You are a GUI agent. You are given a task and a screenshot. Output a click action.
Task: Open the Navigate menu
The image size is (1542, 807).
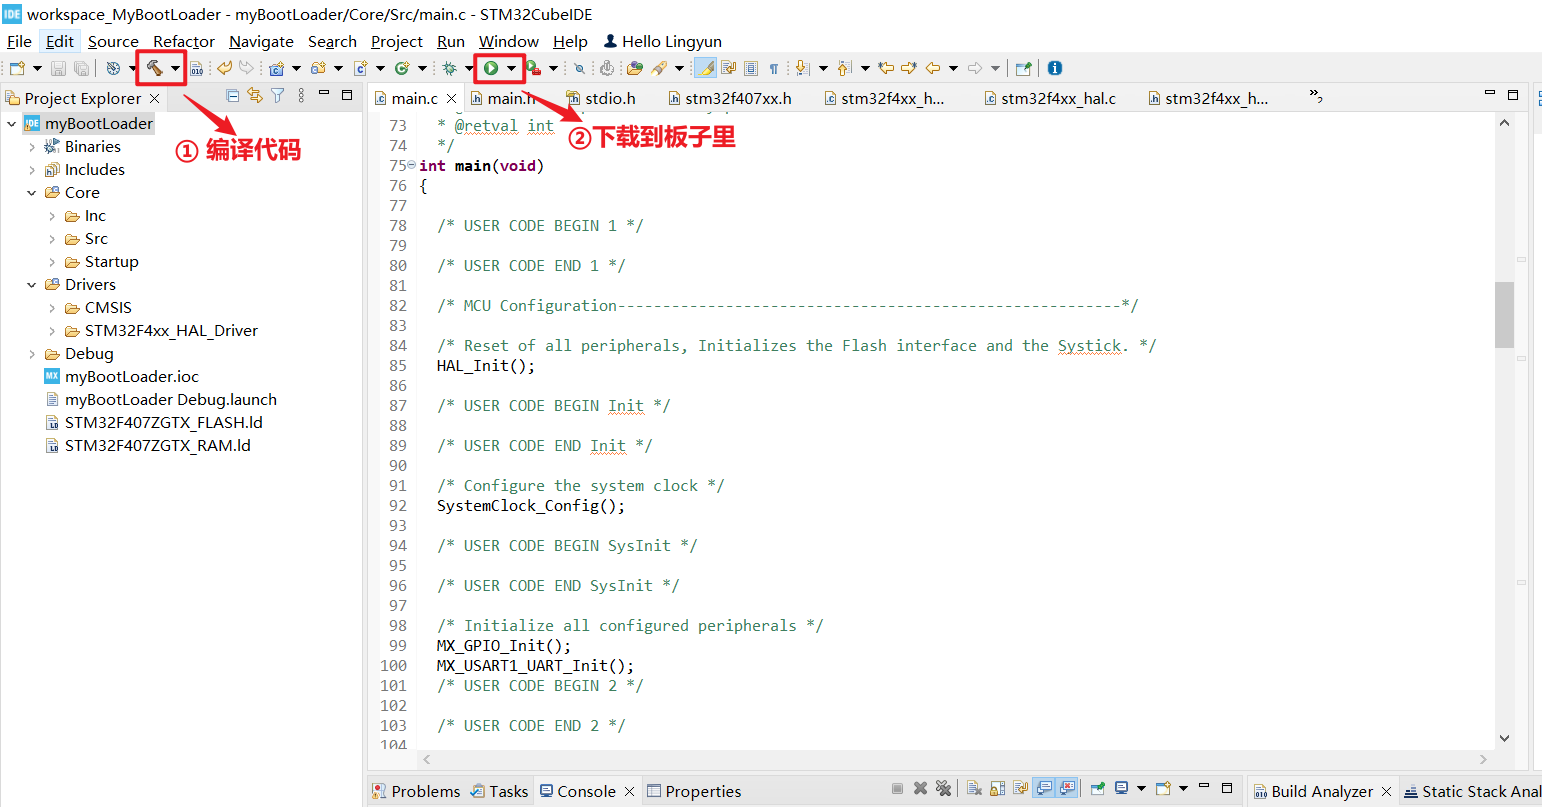261,41
